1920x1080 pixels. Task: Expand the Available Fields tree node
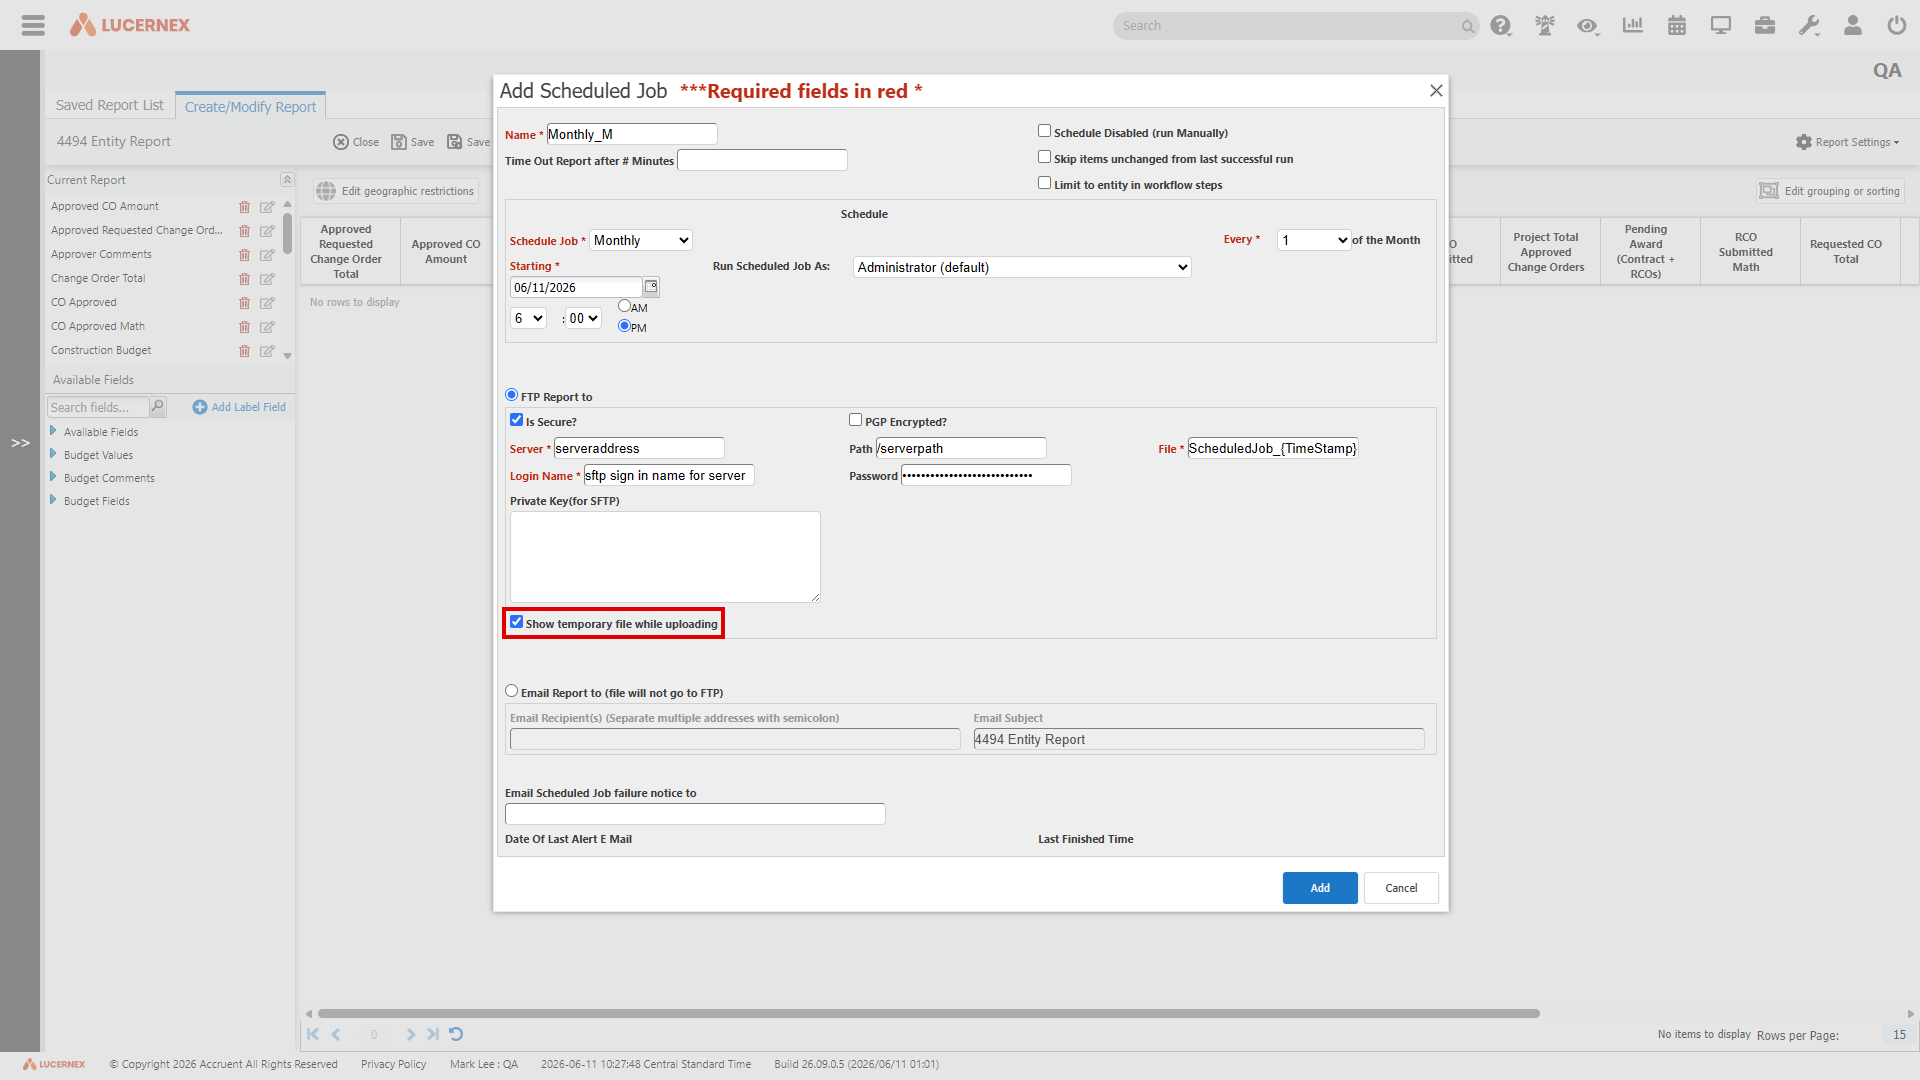click(53, 431)
